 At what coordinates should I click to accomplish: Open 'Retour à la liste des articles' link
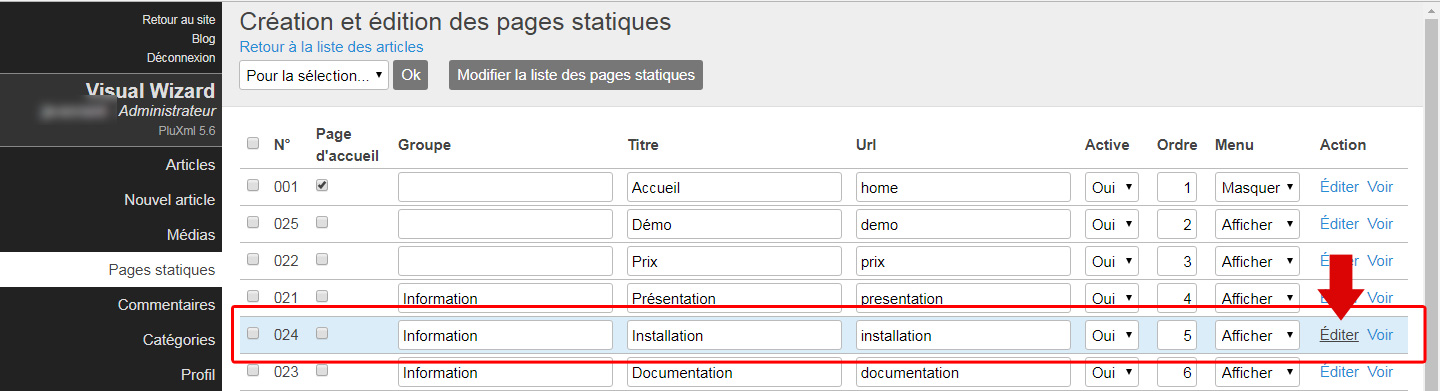(331, 47)
